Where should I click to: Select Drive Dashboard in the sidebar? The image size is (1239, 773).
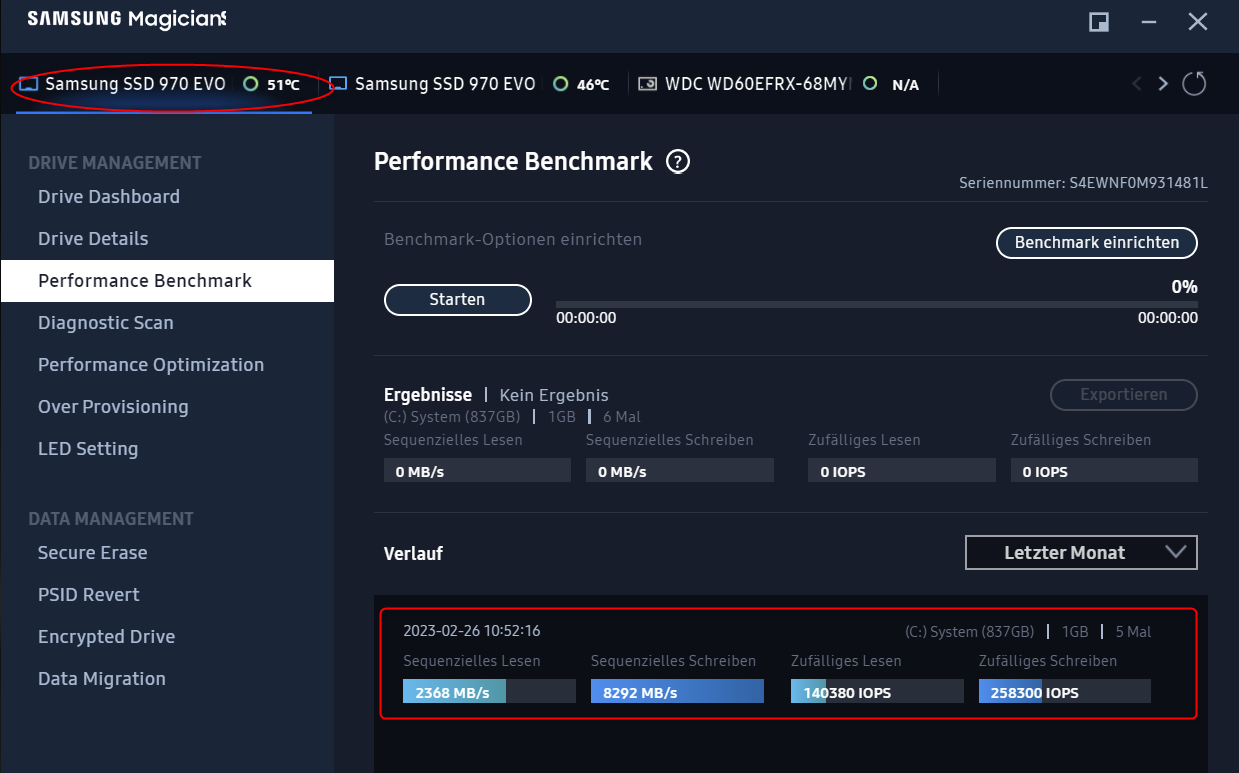tap(108, 196)
